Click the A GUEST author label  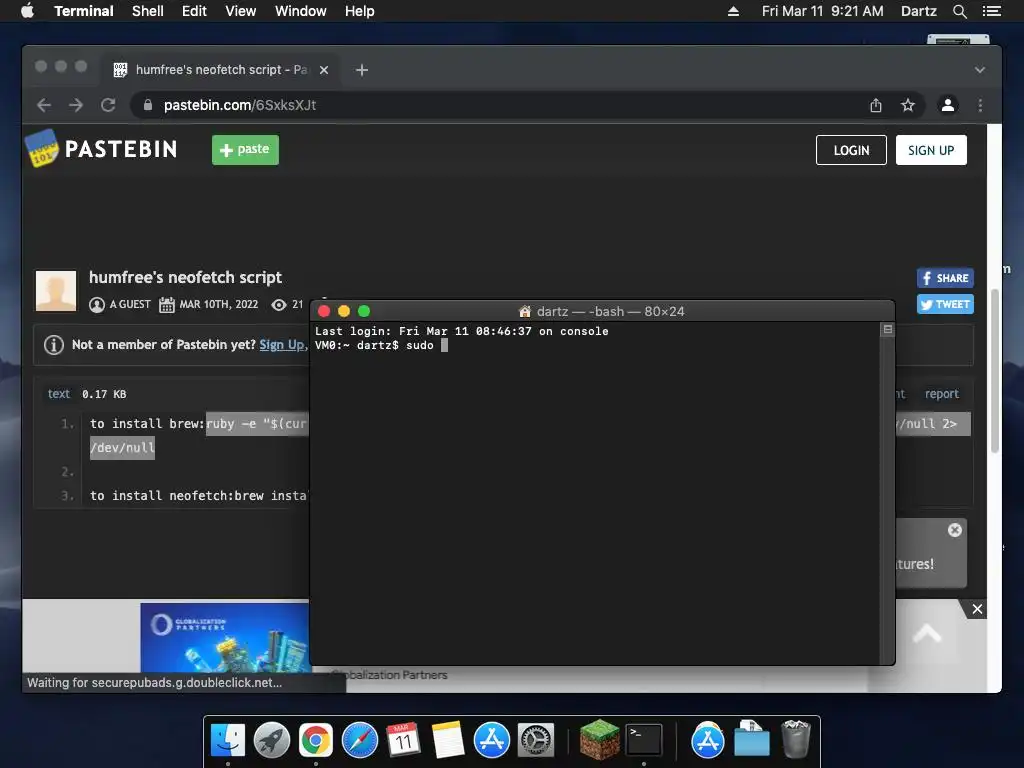(x=130, y=304)
